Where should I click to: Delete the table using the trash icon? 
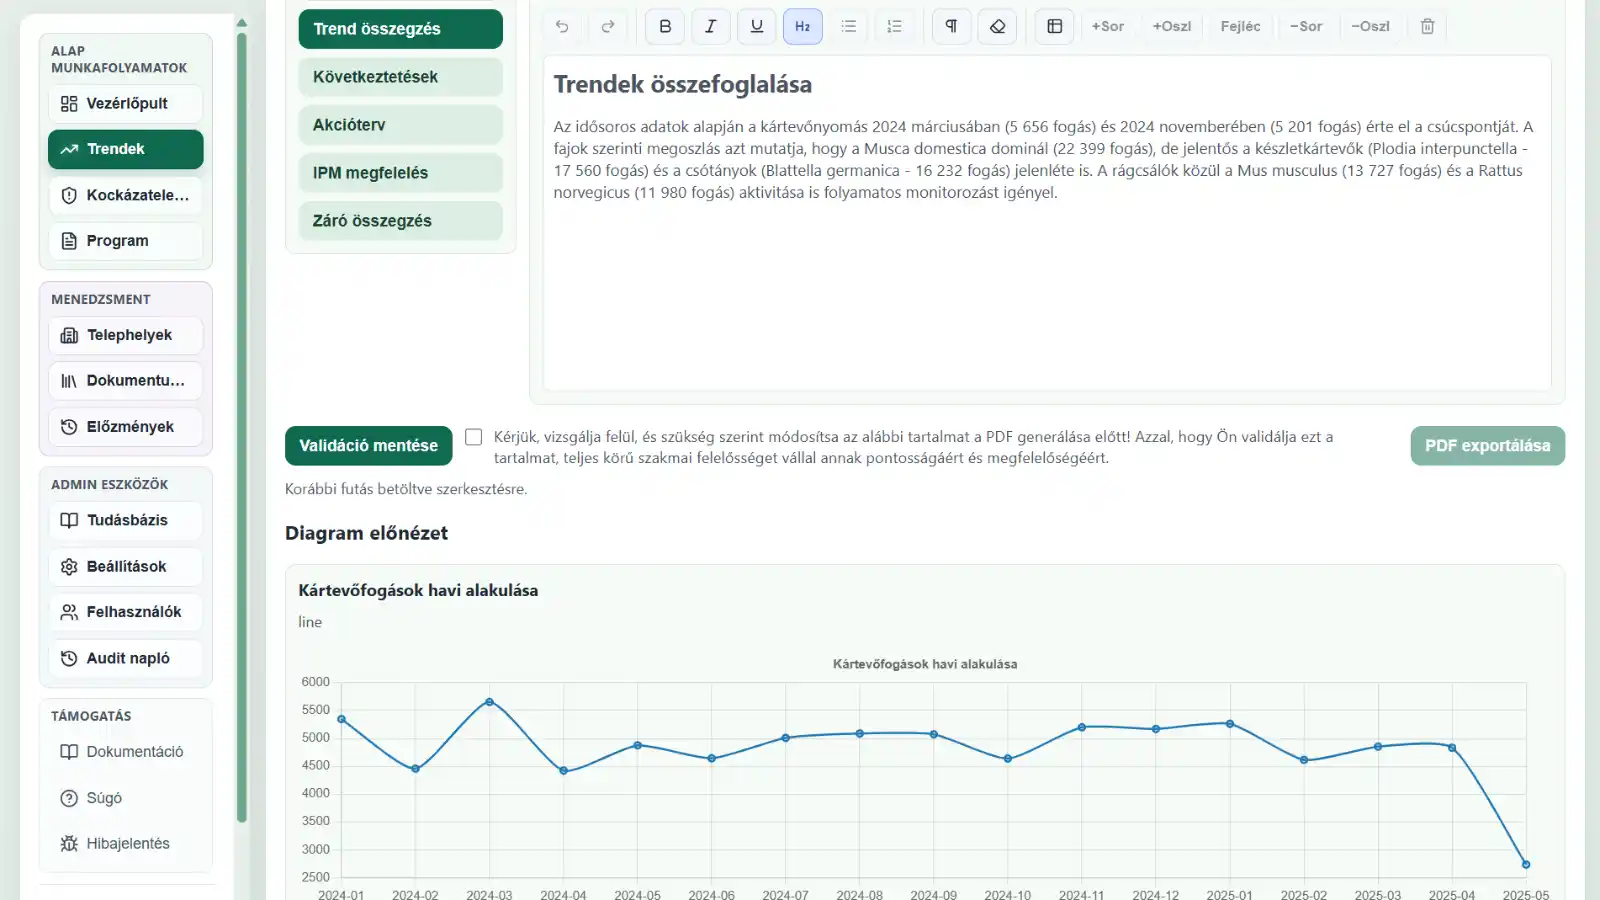1427,27
